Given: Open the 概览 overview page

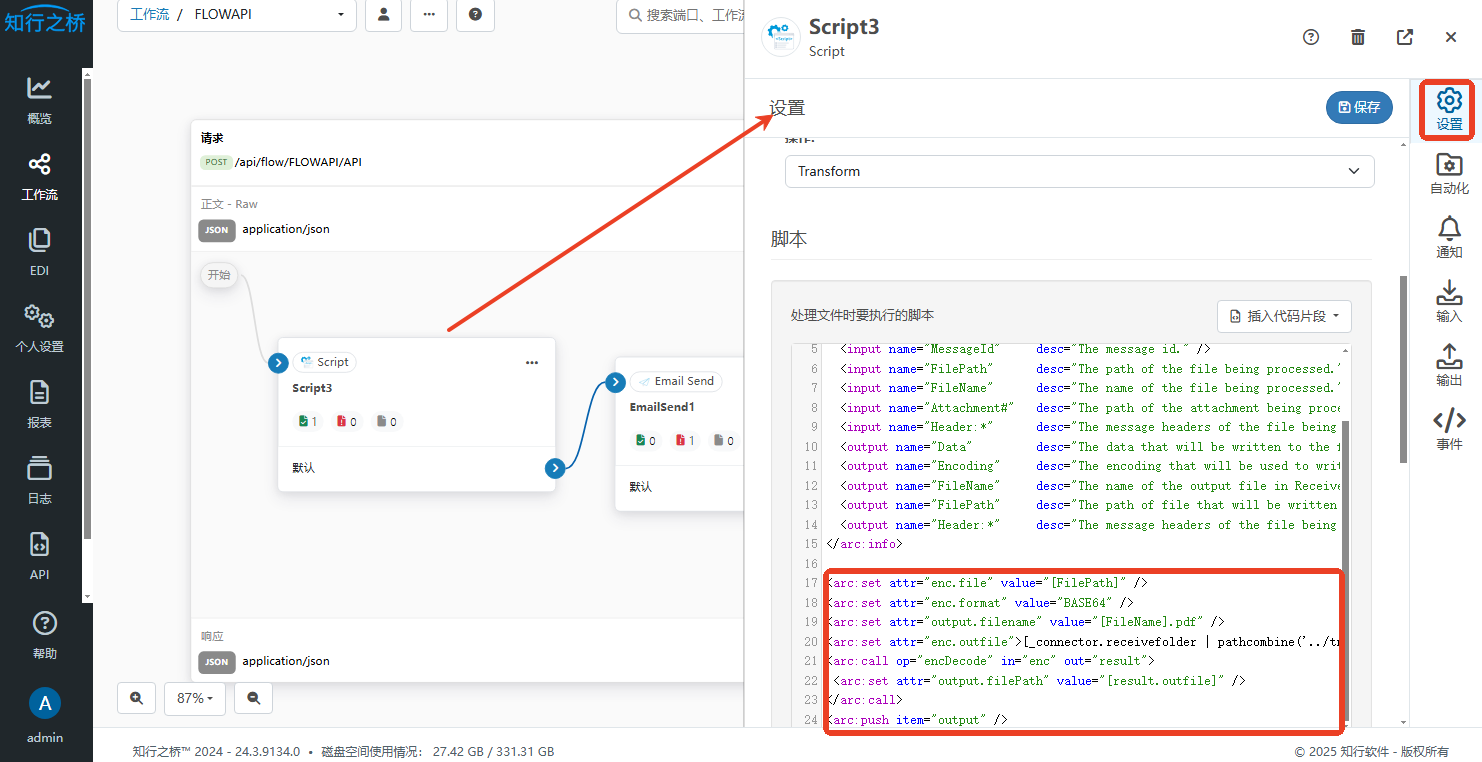Looking at the screenshot, I should 40,100.
